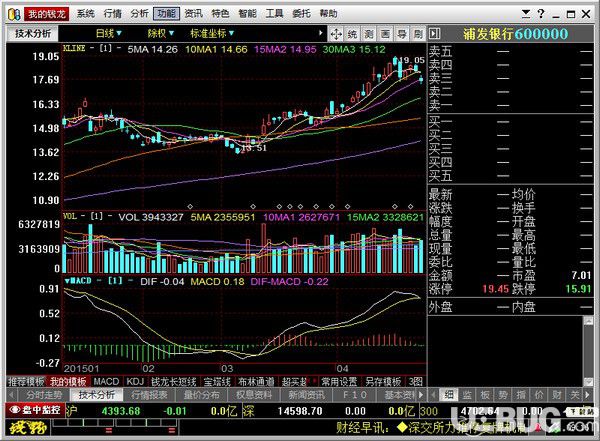This screenshot has height=441, width=600.
Task: Toggle the 盘中监控 eye monitor button
Action: 35,410
